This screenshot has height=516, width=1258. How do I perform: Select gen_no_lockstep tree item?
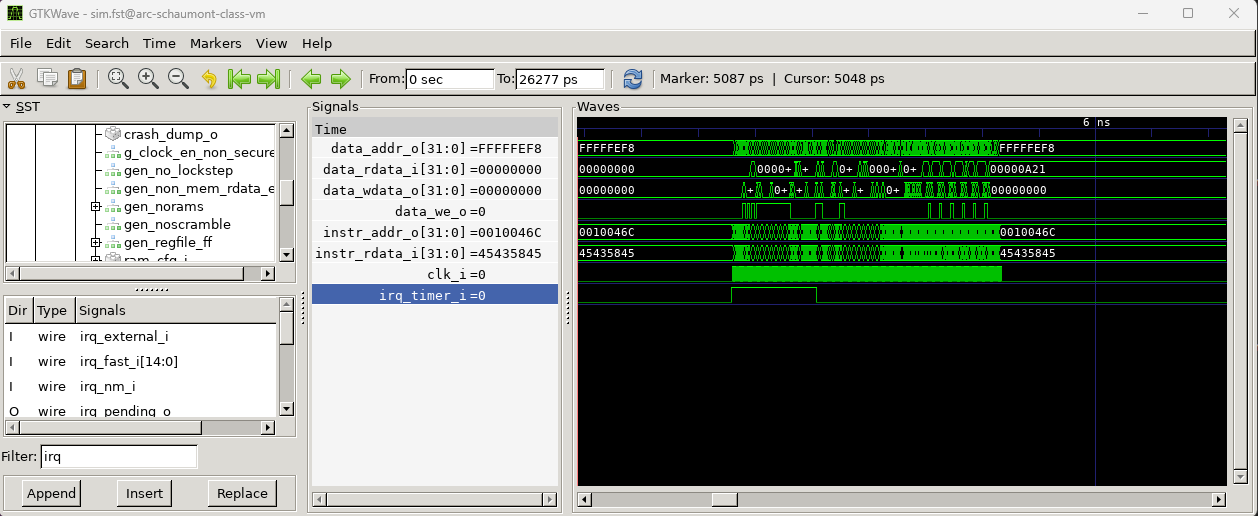tap(178, 170)
